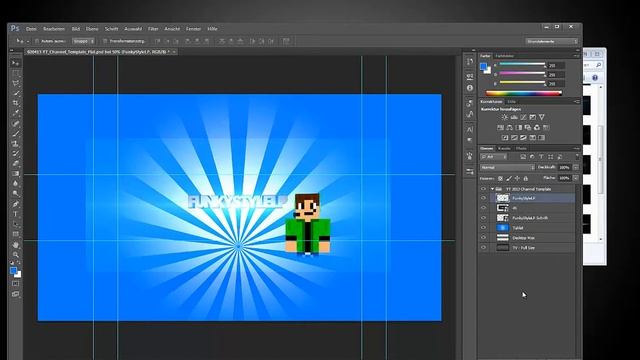Select the Clone Stamp tool

click(16, 143)
